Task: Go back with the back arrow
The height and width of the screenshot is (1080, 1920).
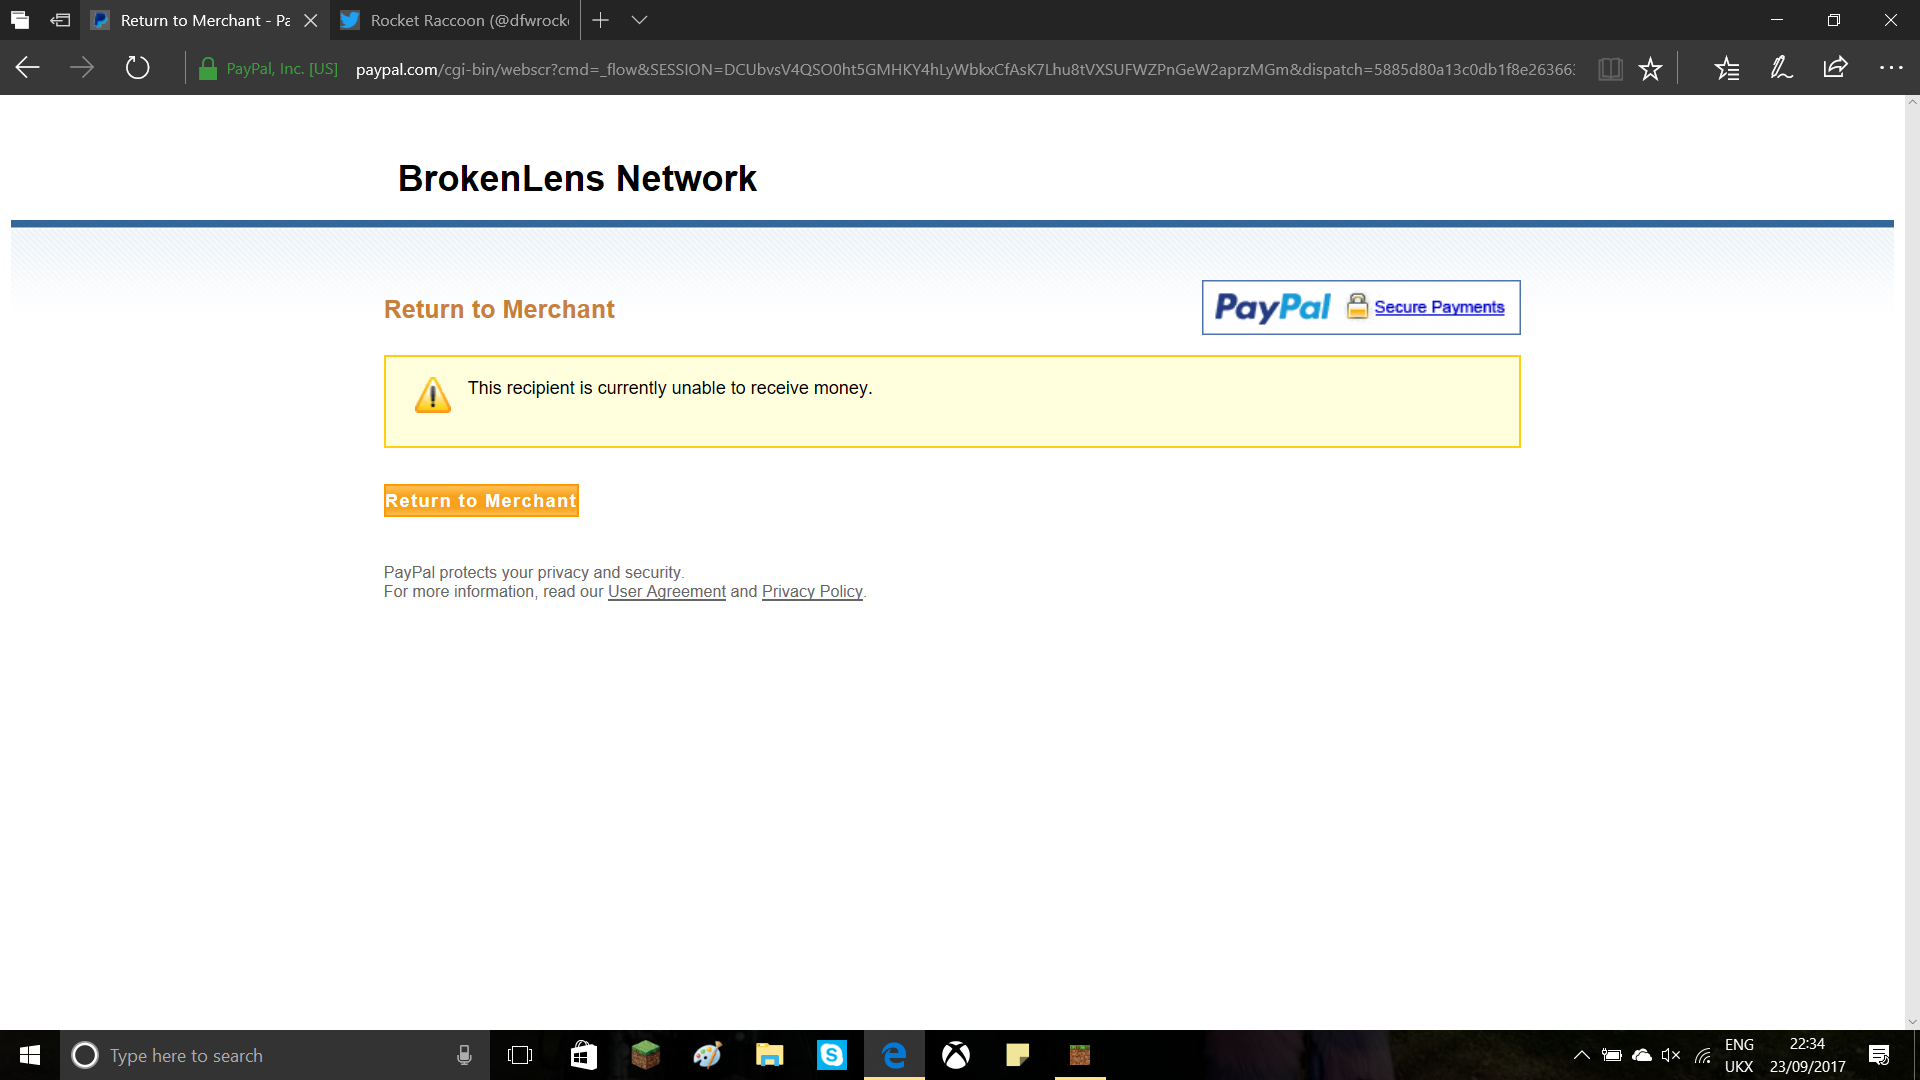Action: [28, 68]
